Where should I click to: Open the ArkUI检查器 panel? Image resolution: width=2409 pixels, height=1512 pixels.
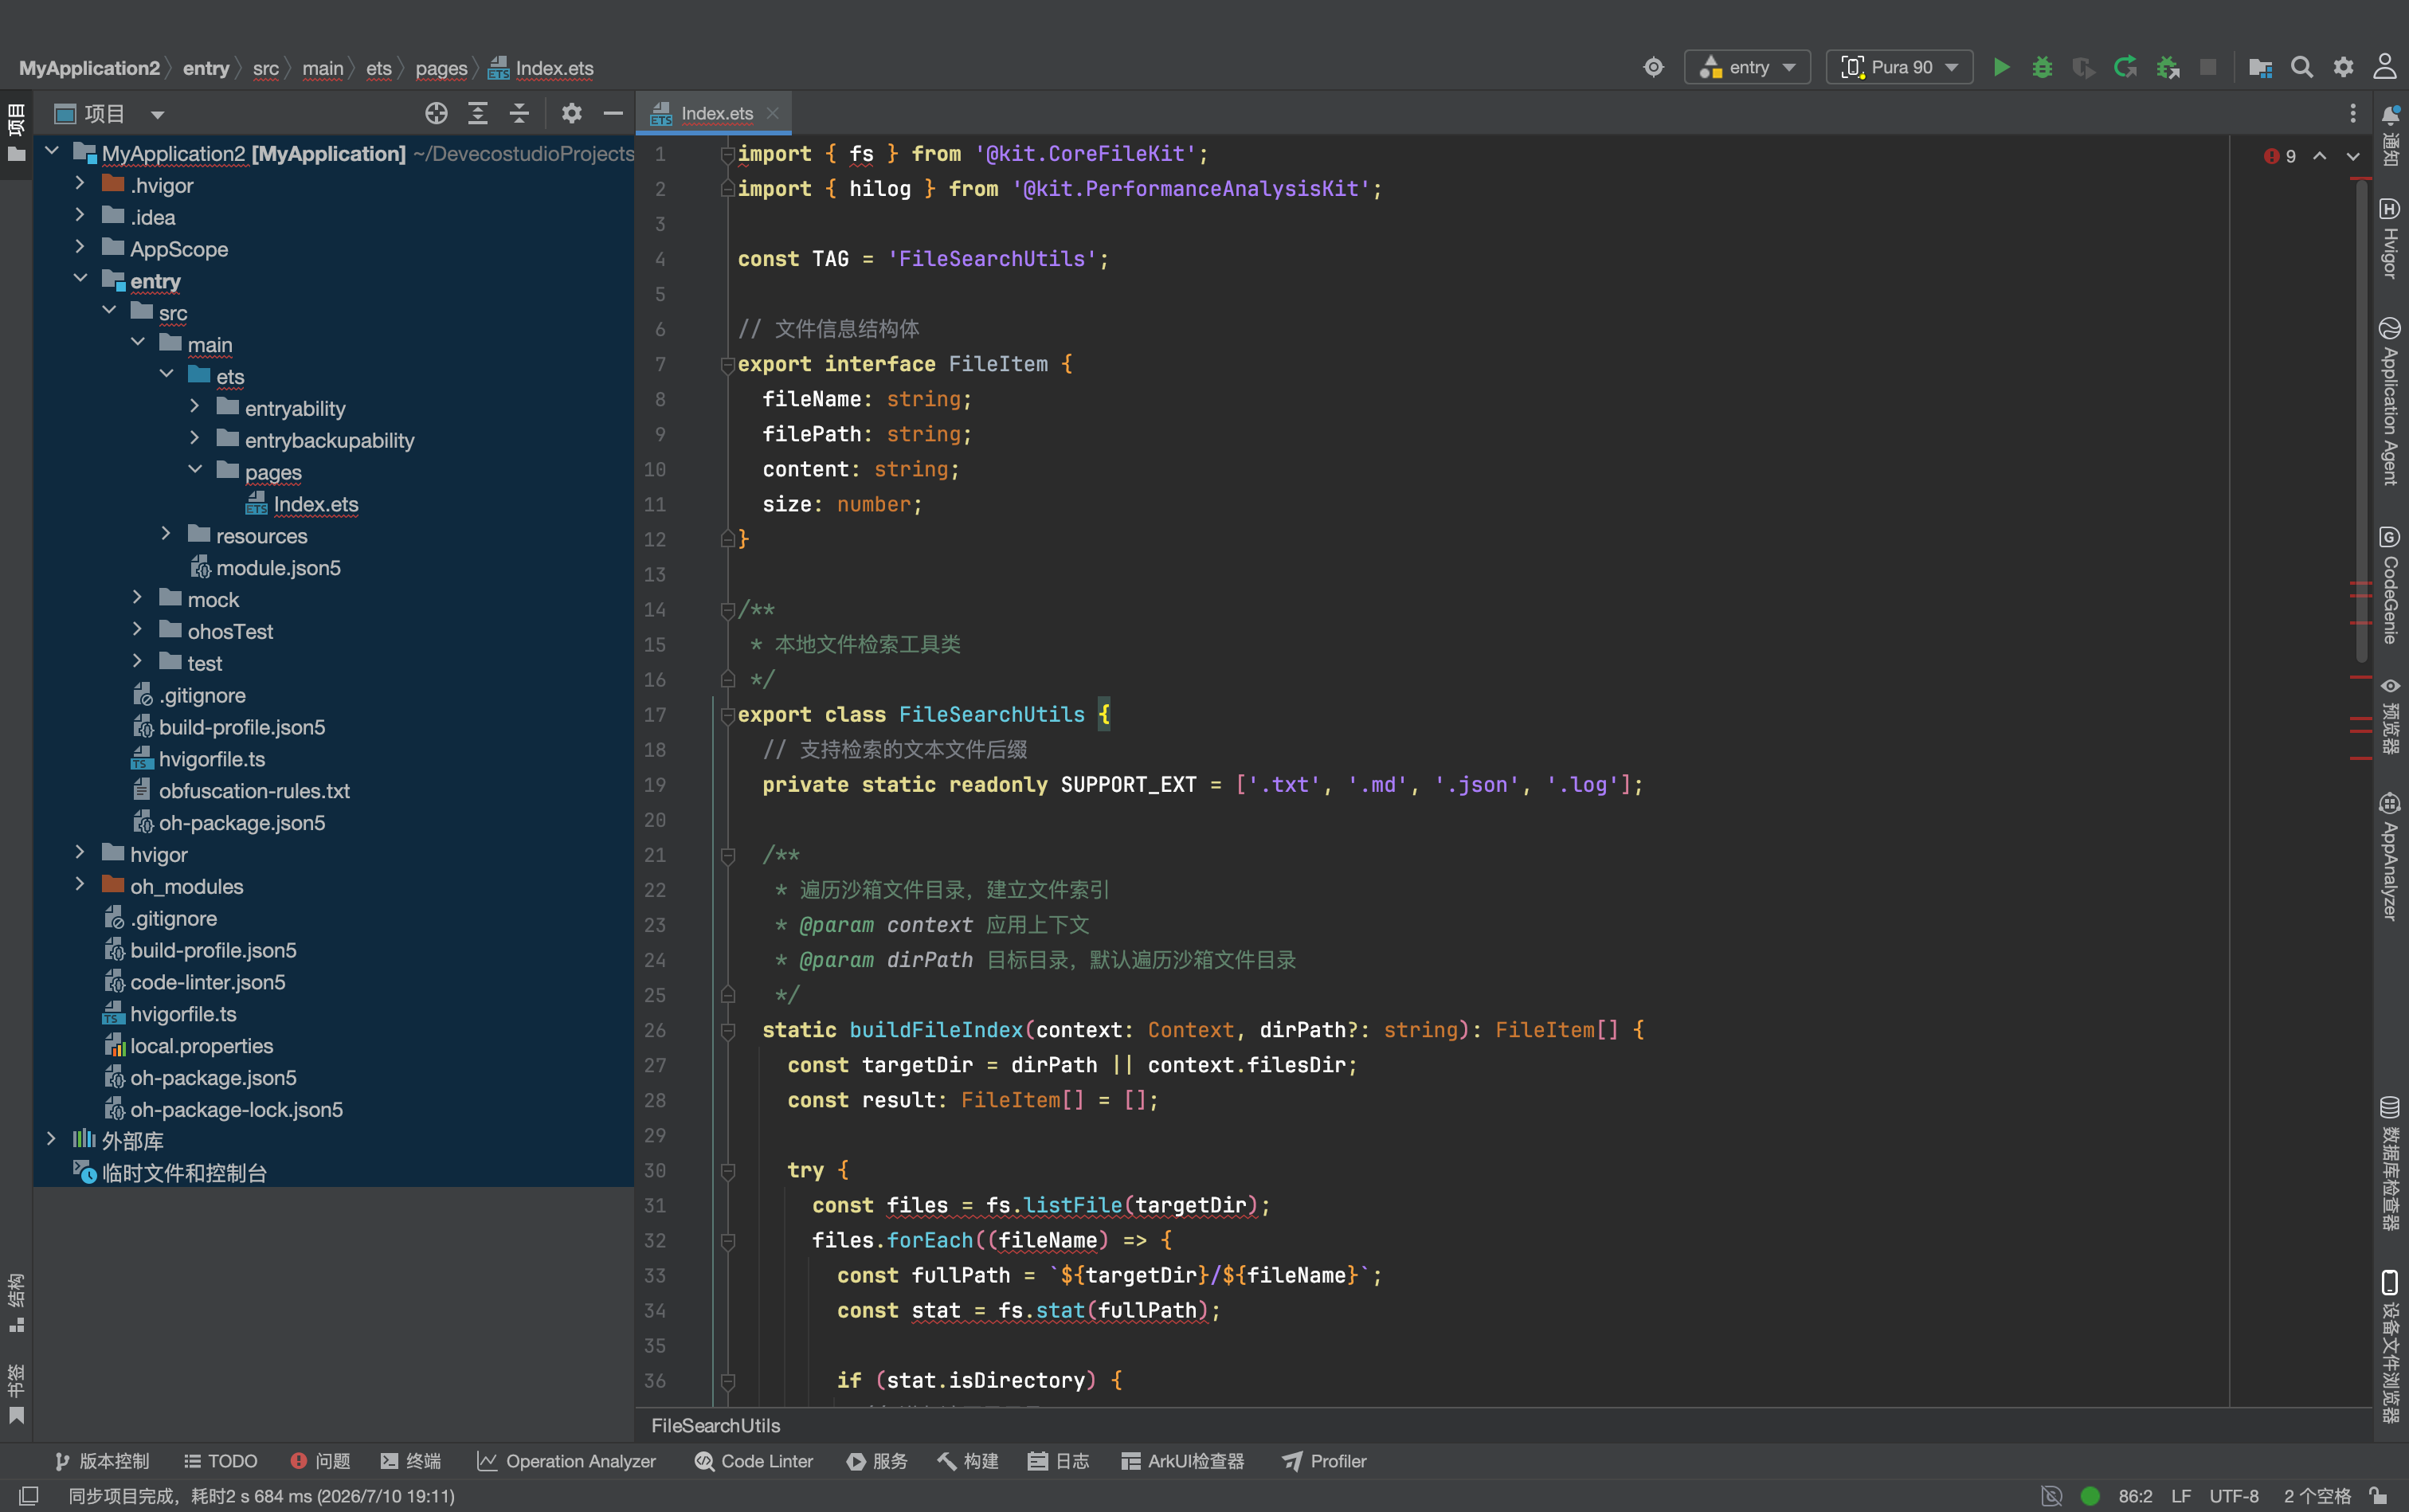click(1183, 1461)
